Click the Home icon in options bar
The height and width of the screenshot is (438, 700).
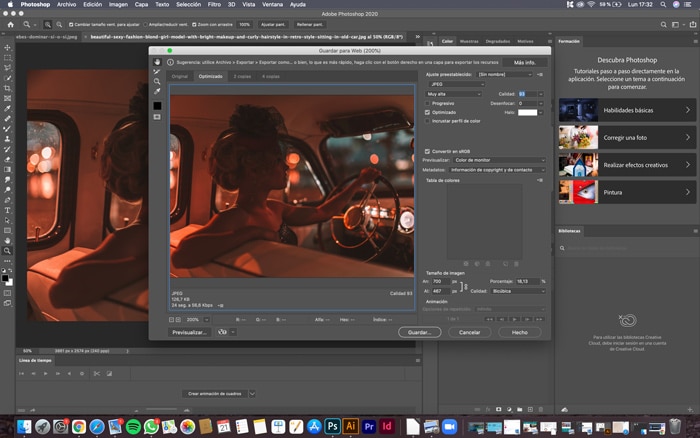pos(10,25)
